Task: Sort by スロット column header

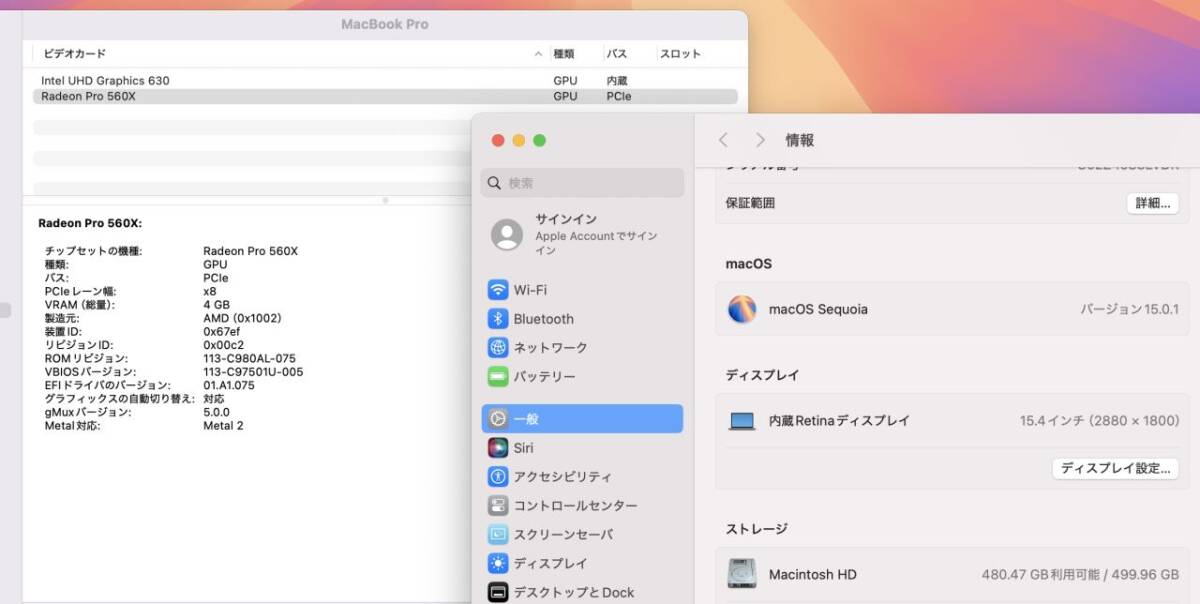Action: tap(680, 54)
